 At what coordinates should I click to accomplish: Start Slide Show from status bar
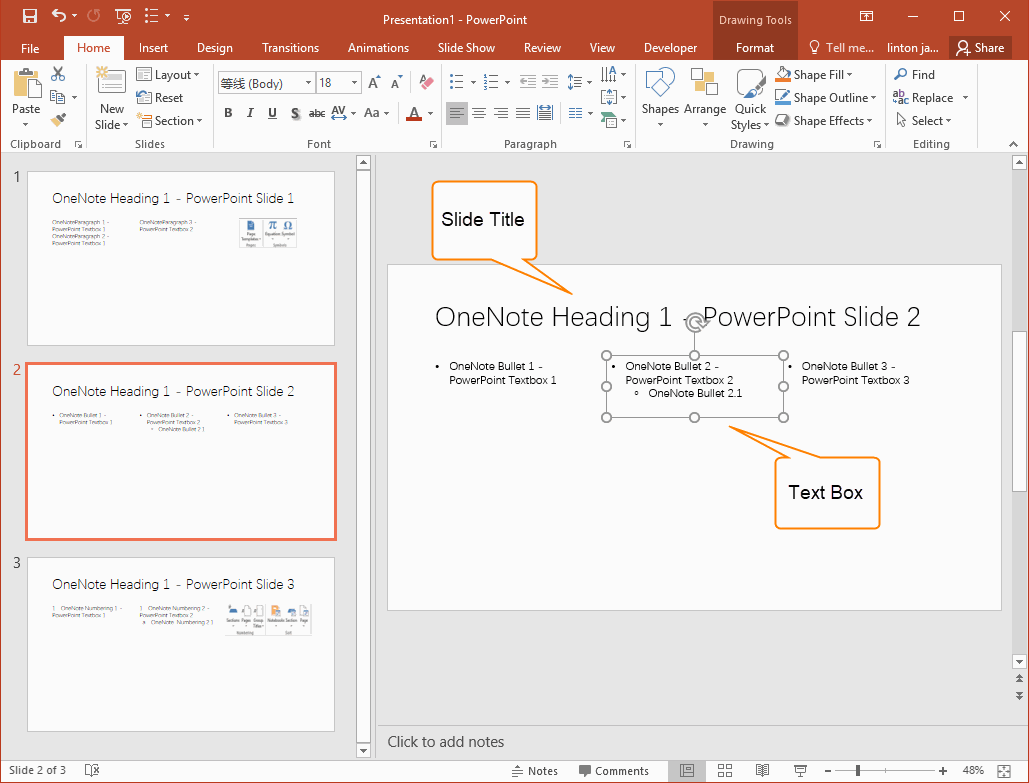click(800, 771)
